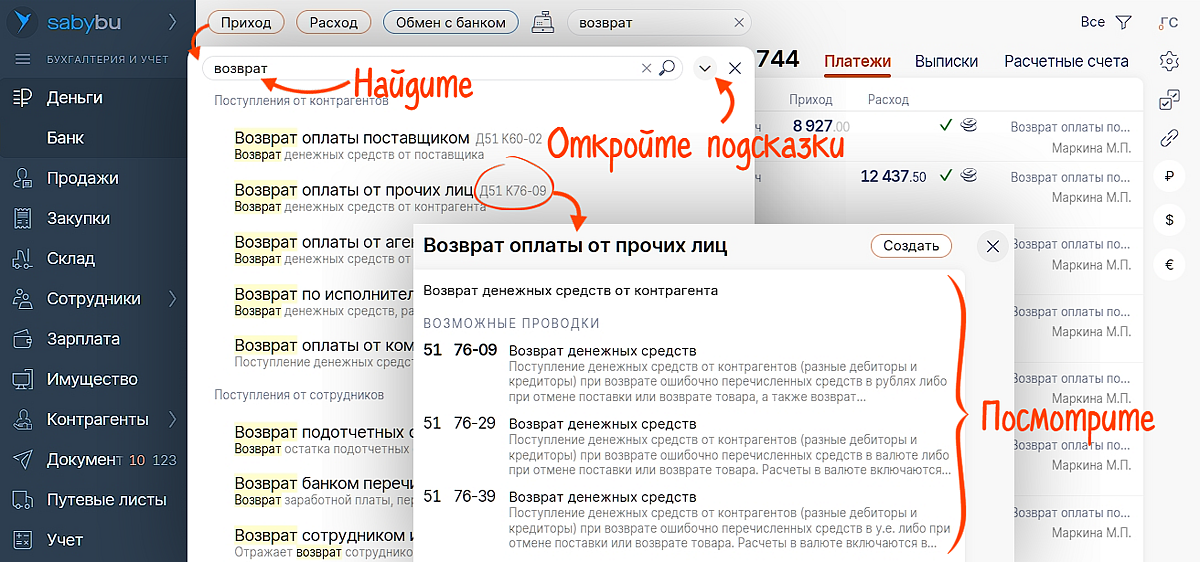Click the Обмен с банком button
1200x562 pixels.
[x=451, y=22]
